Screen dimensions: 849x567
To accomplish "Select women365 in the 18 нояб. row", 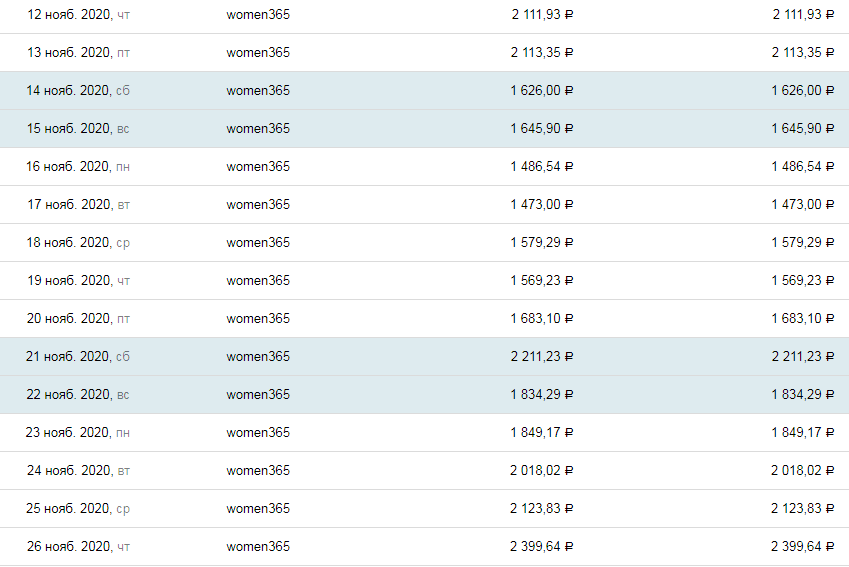I will 258,242.
